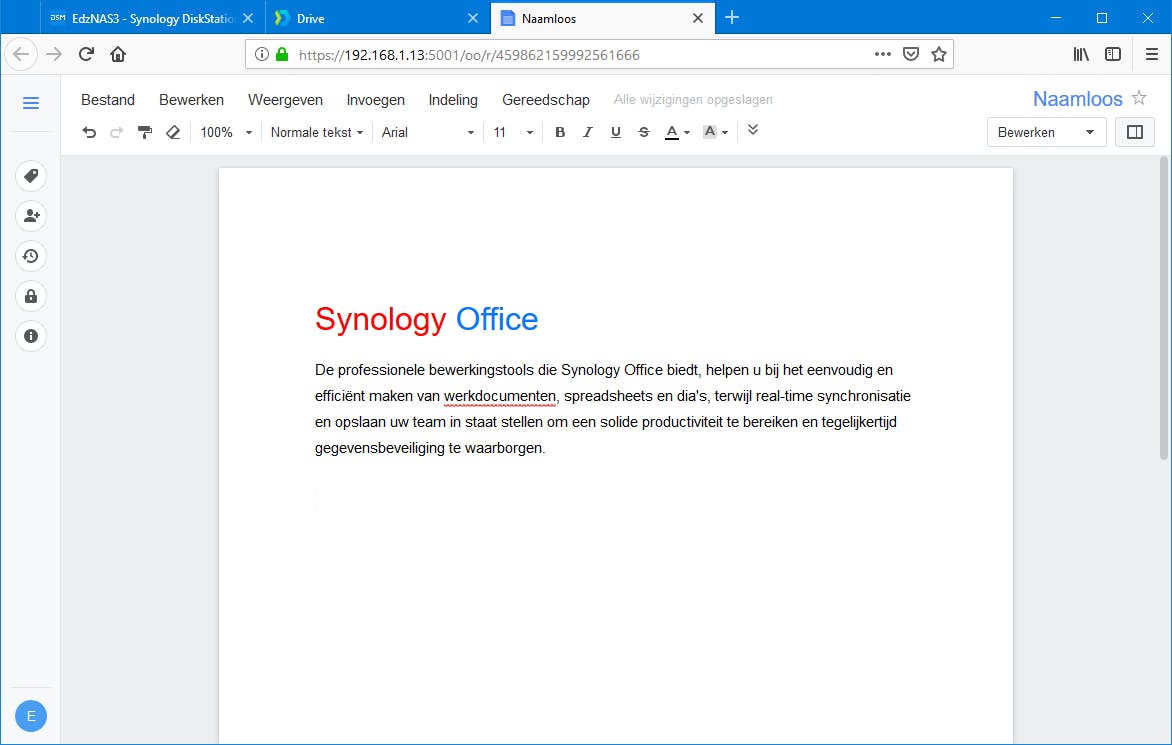The width and height of the screenshot is (1172, 745).
Task: Open page actions three dots
Action: 883,54
